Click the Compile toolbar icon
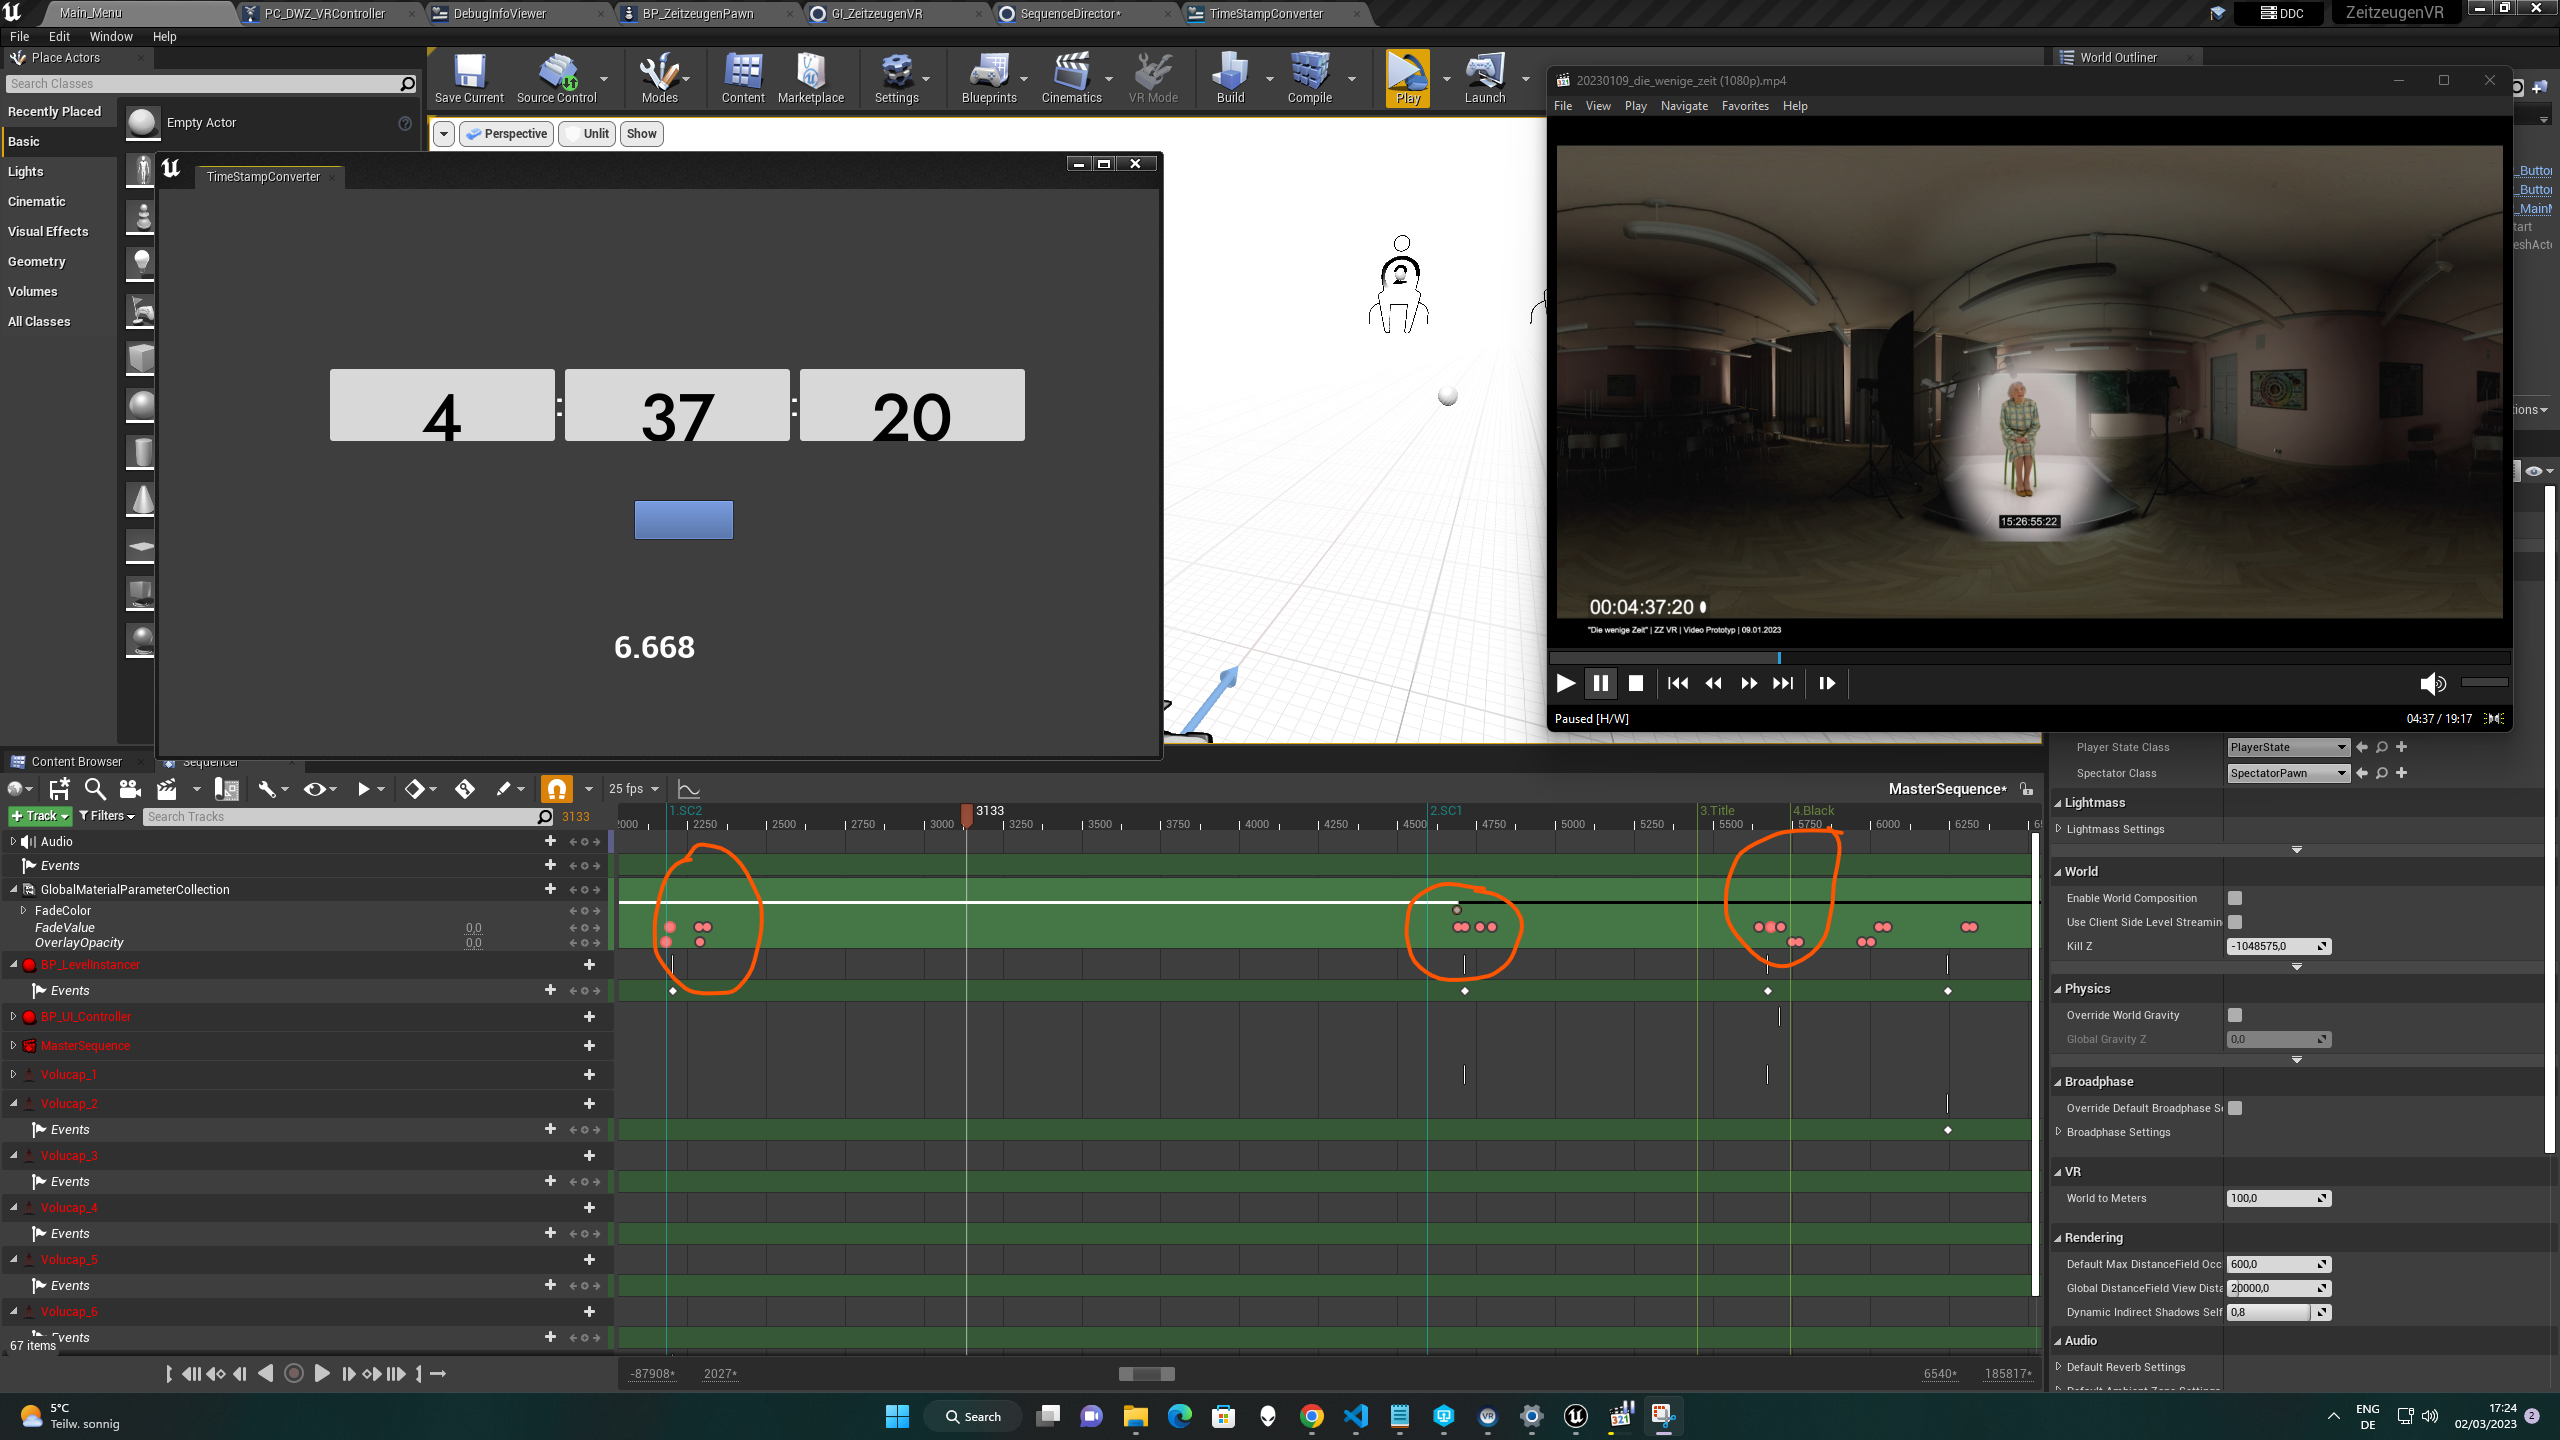The width and height of the screenshot is (2560, 1440). [x=1309, y=78]
